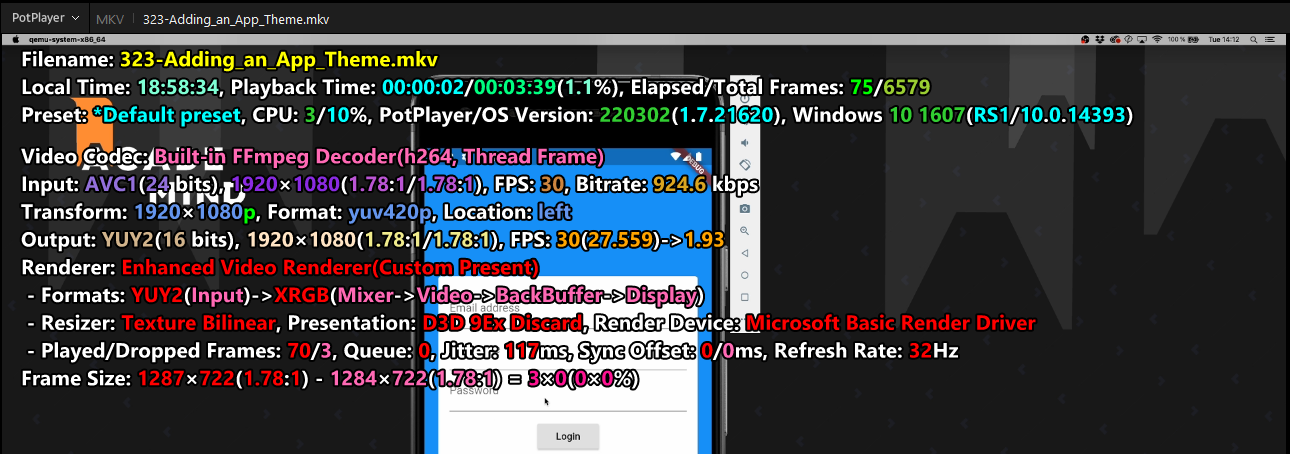Tap the emulator Back triangle button
This screenshot has width=1293, height=454.
745,252
